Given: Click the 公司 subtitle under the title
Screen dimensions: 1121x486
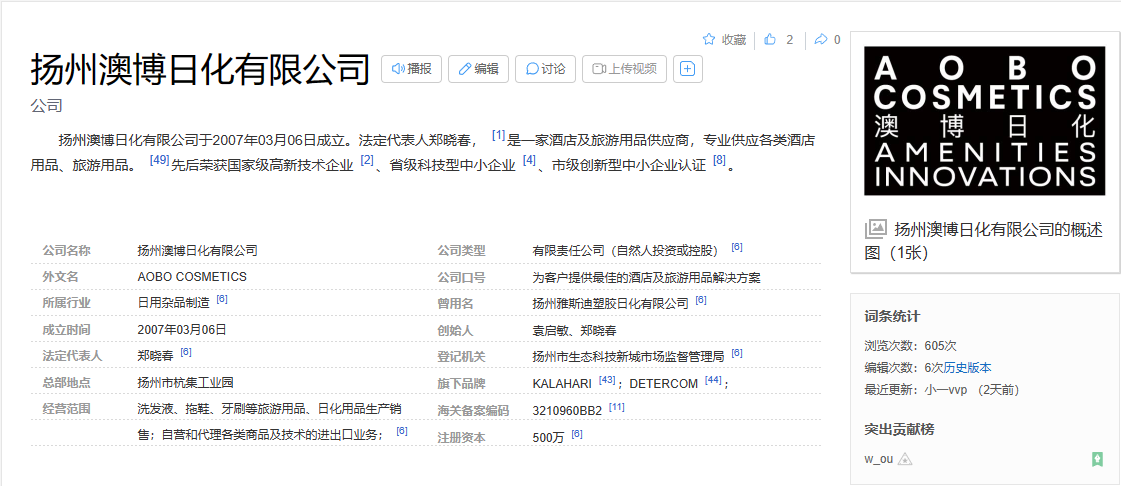Looking at the screenshot, I should [46, 106].
